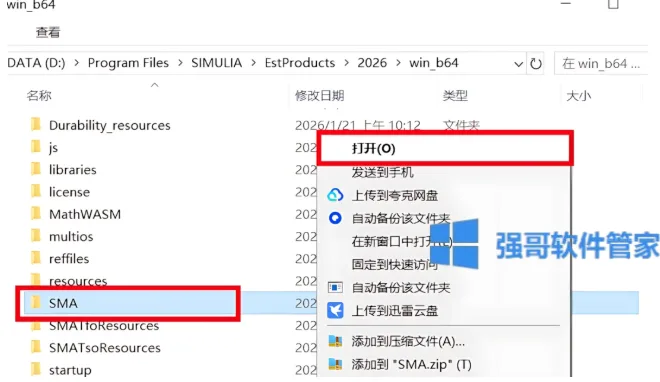Click the multios folder icon
Image resolution: width=660 pixels, height=382 pixels.
[x=36, y=236]
